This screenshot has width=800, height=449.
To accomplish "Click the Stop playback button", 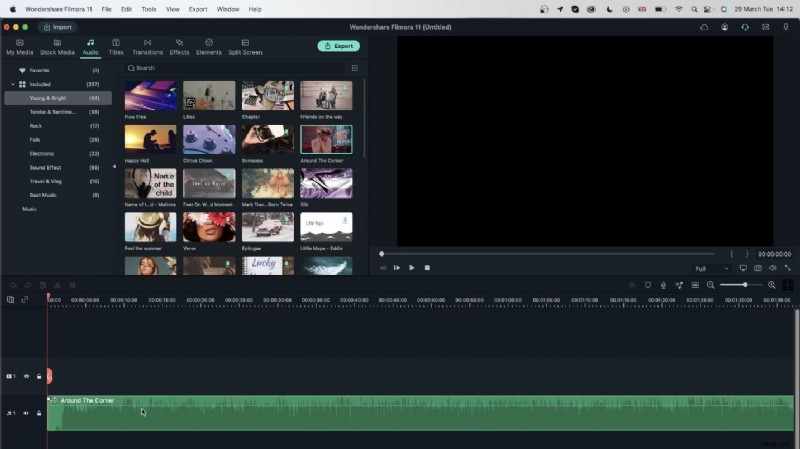I will 427,268.
